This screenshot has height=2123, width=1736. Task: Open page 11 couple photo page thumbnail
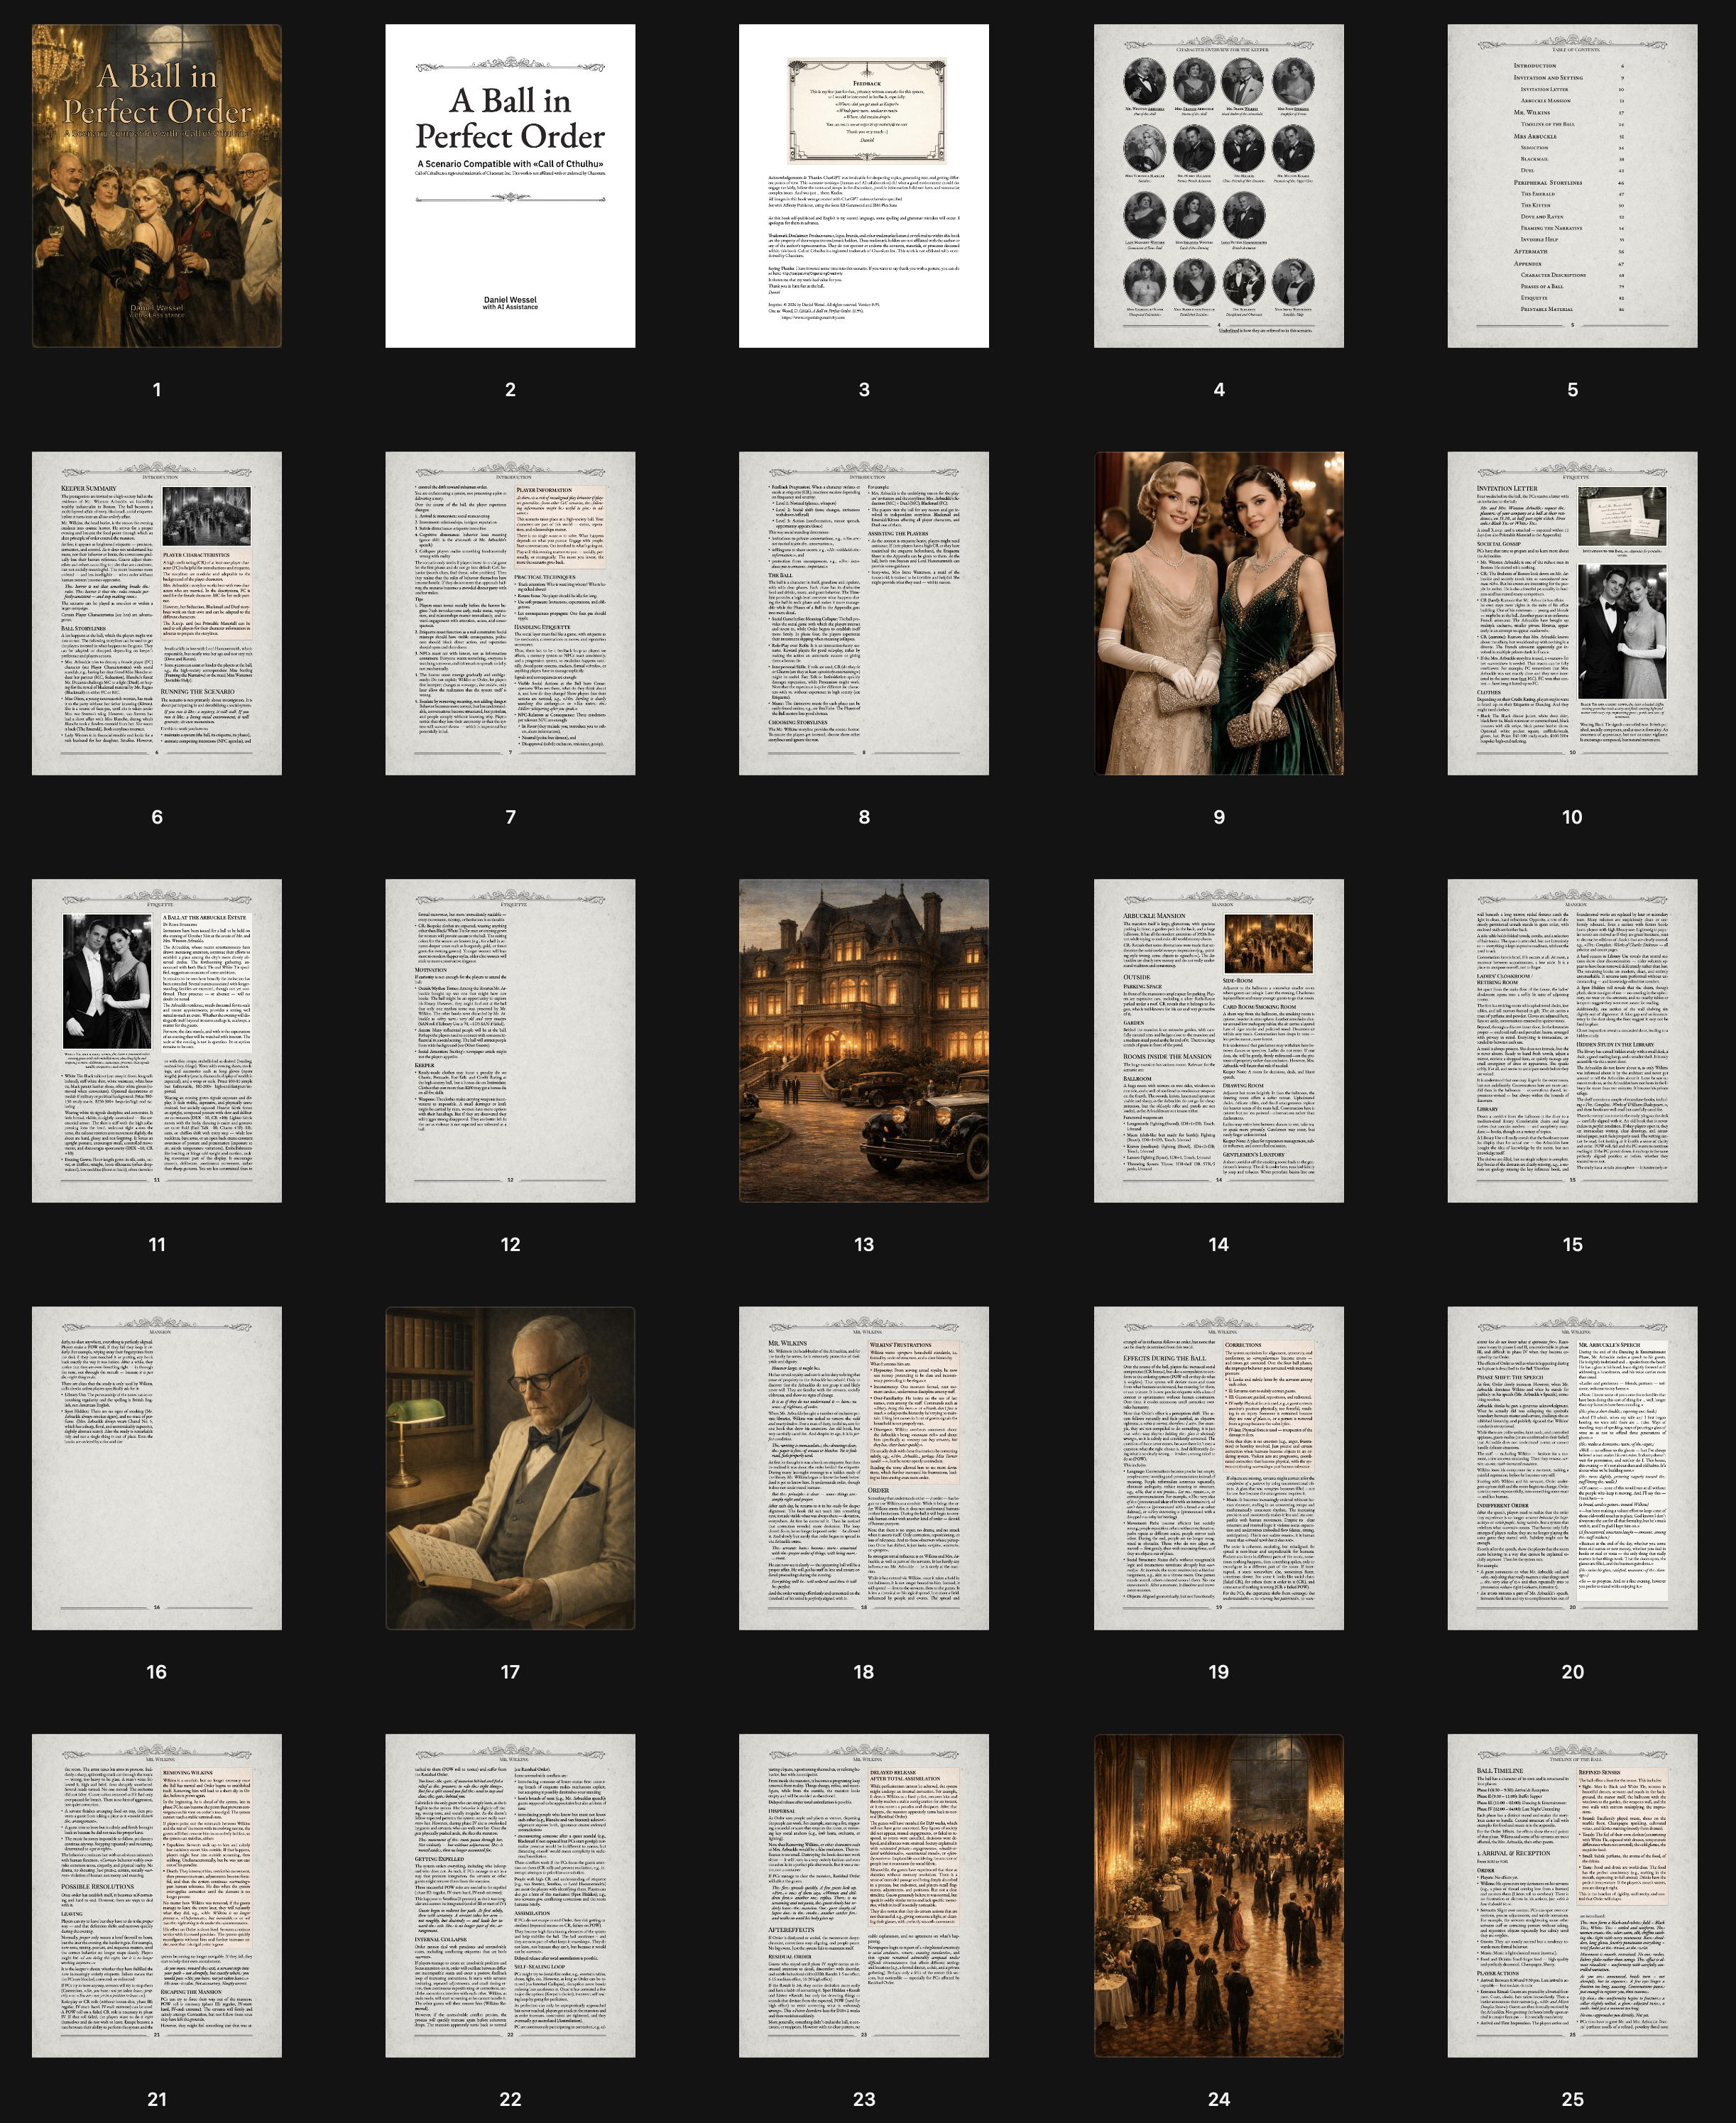(156, 1040)
